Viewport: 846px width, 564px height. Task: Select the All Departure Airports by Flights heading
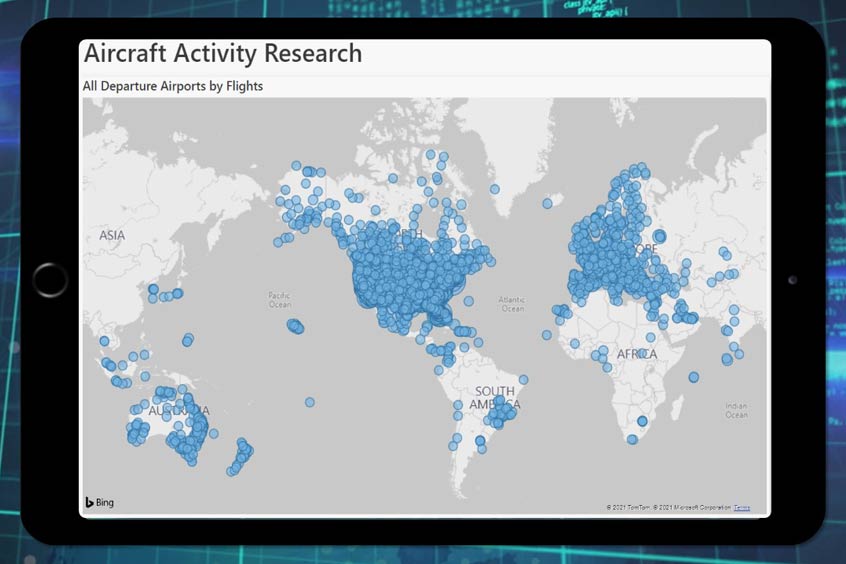[x=173, y=87]
